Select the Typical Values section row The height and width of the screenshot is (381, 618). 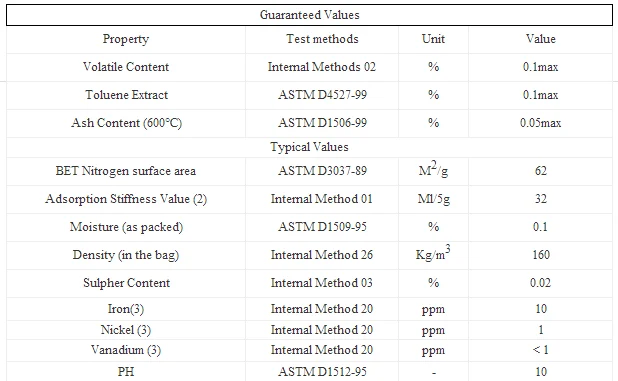[x=309, y=147]
